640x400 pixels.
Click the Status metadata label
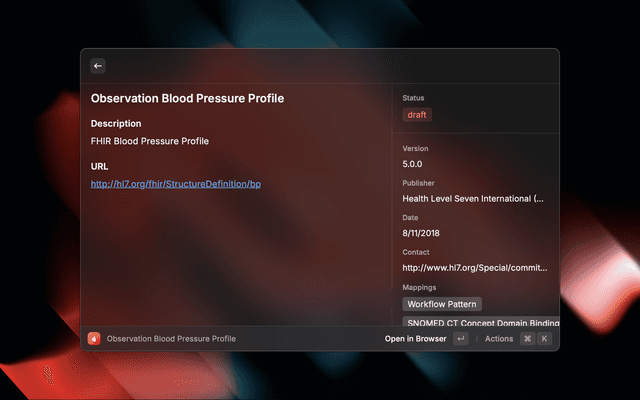pos(413,98)
